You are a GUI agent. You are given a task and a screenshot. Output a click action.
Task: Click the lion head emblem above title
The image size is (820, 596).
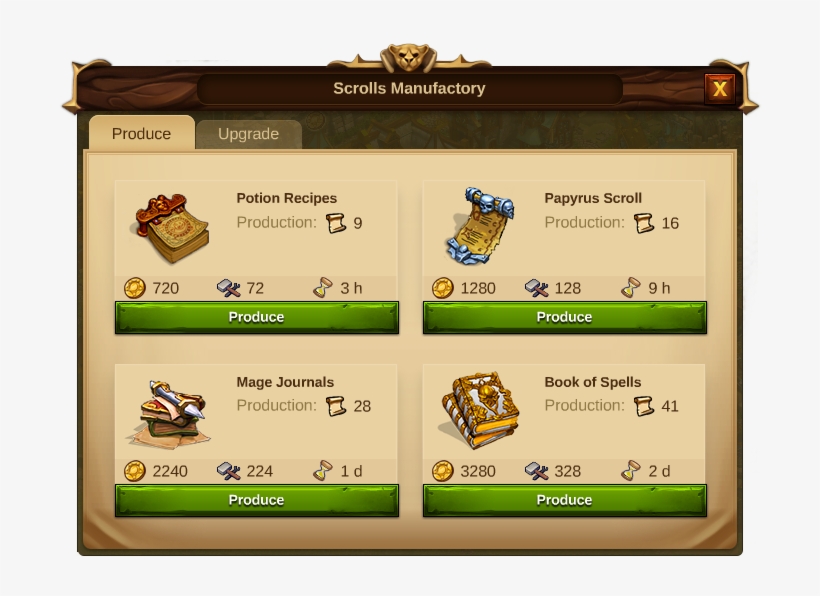(x=408, y=56)
